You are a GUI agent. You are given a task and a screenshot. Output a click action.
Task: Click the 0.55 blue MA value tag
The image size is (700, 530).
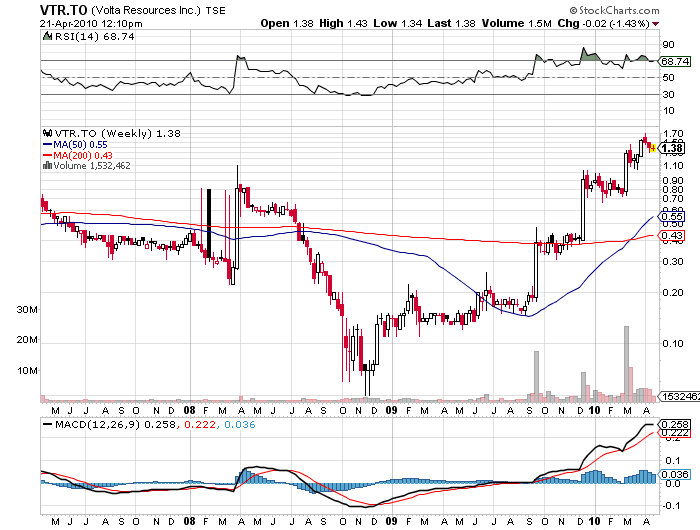point(671,217)
